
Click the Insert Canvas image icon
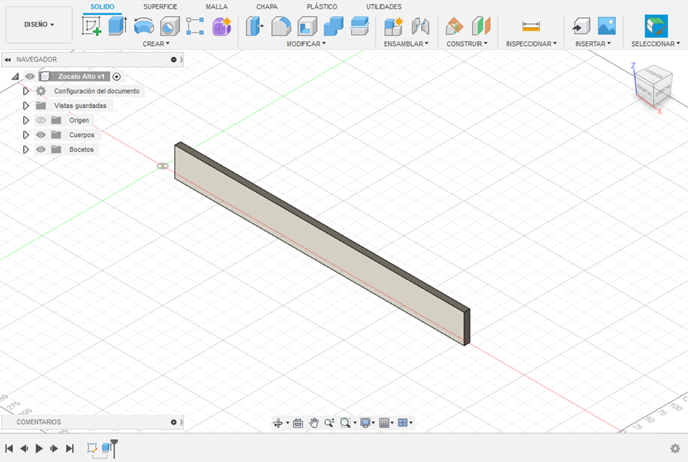tap(607, 26)
